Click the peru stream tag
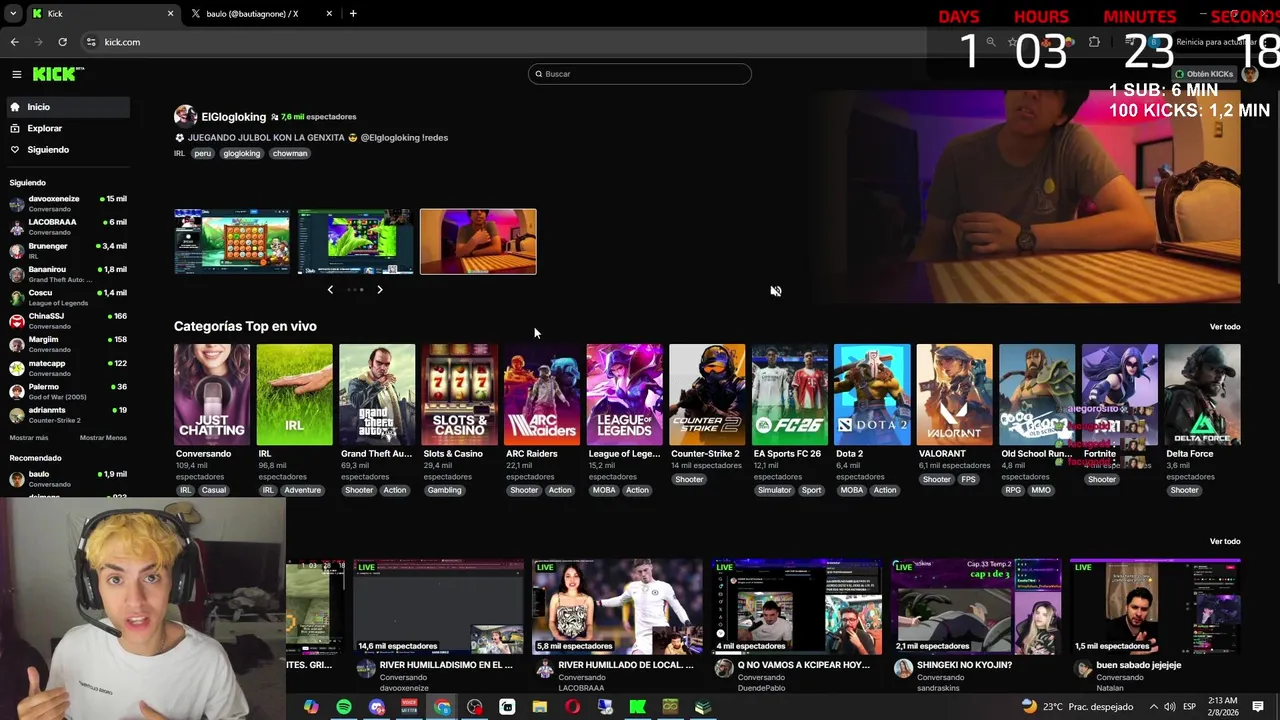 point(203,153)
